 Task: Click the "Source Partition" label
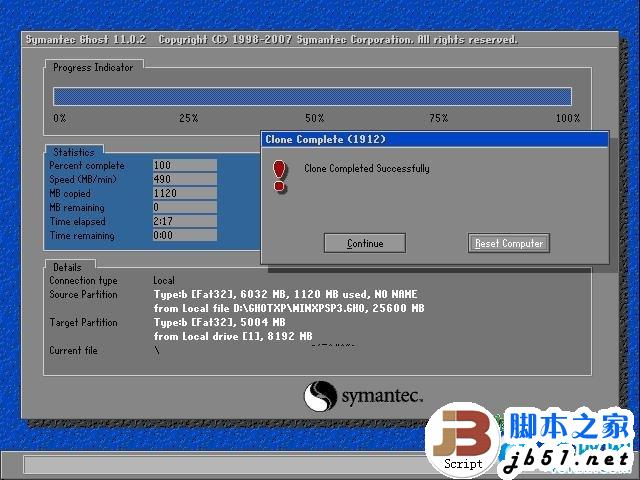83,294
